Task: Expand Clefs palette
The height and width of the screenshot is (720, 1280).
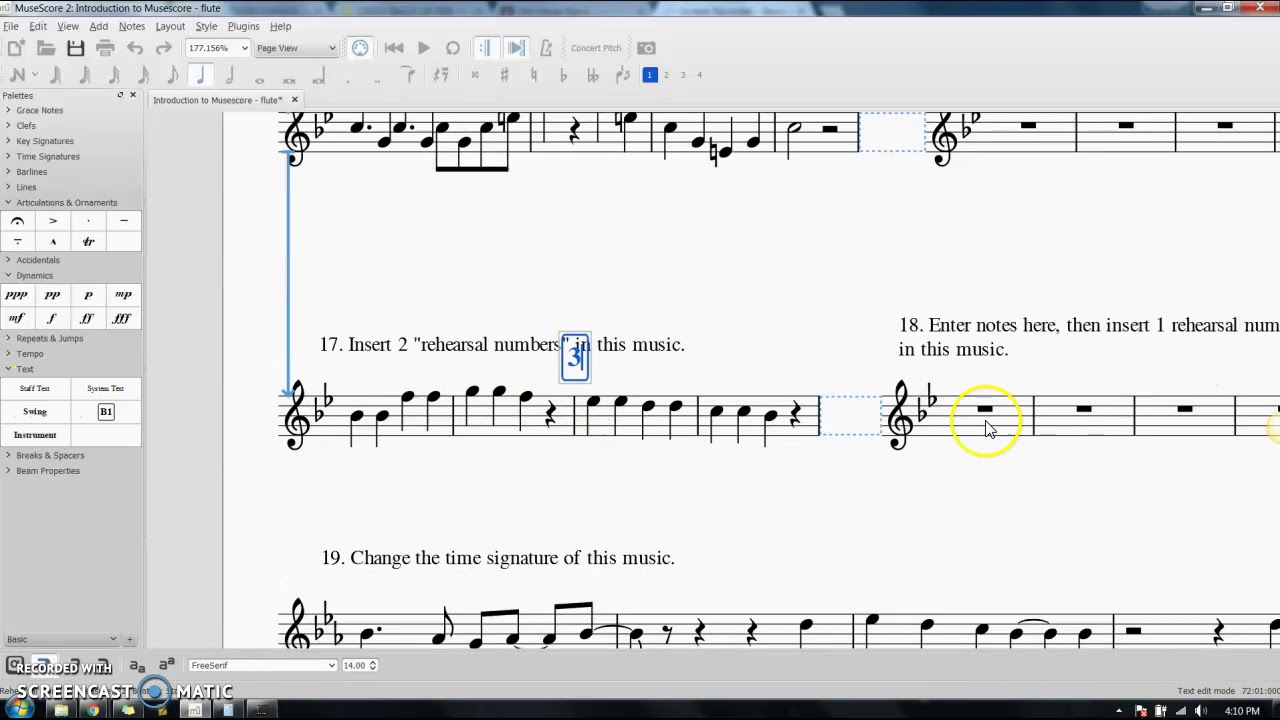Action: [x=25, y=126]
